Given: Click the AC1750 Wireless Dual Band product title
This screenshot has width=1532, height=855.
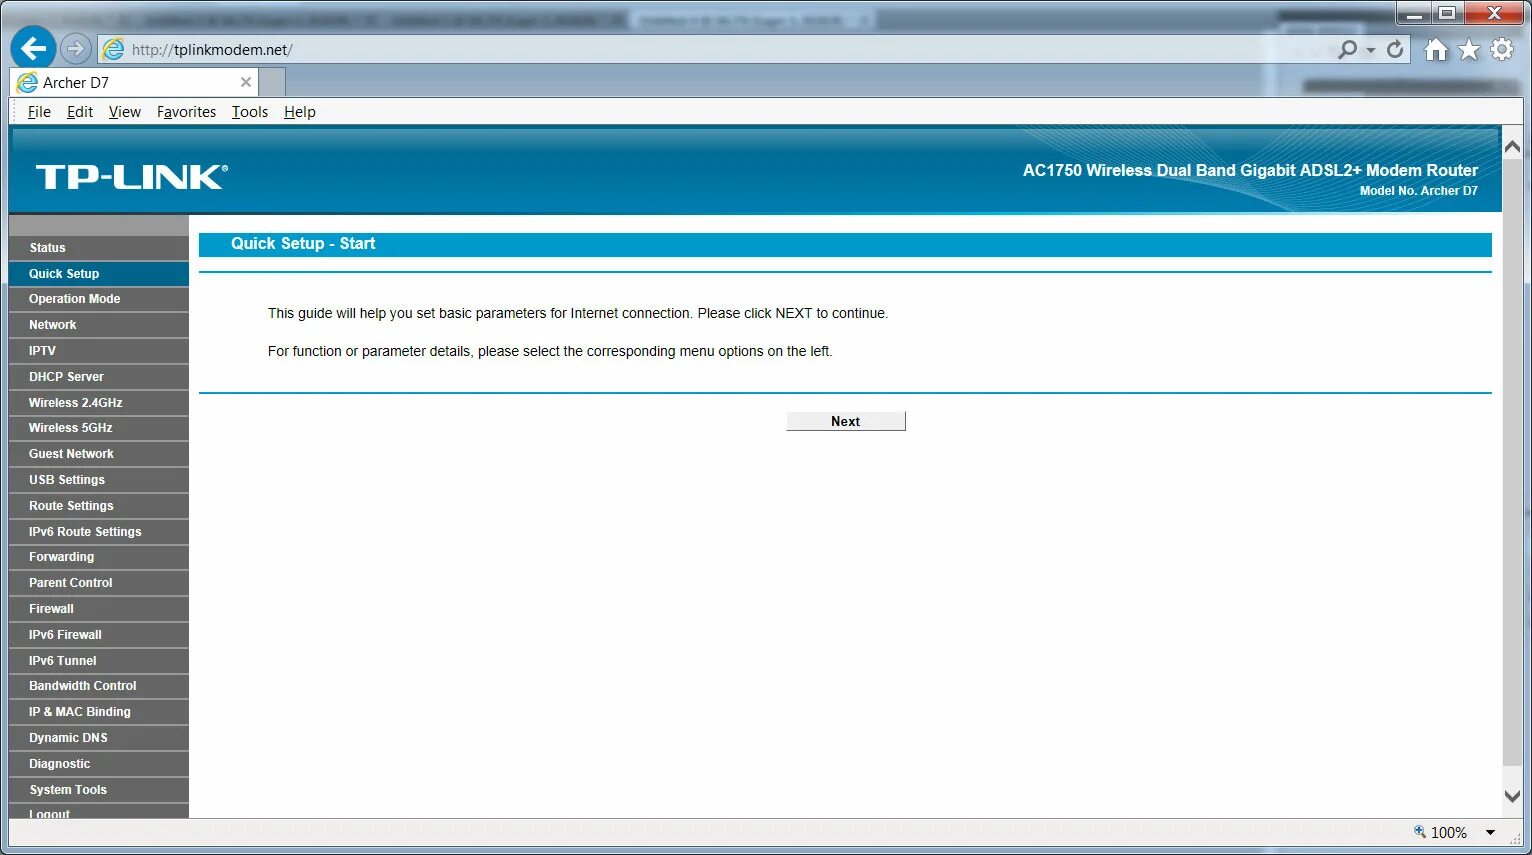Looking at the screenshot, I should point(1250,170).
